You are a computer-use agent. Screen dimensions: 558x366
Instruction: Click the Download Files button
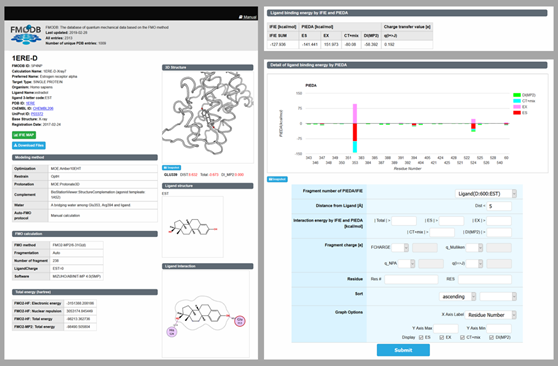coord(29,145)
